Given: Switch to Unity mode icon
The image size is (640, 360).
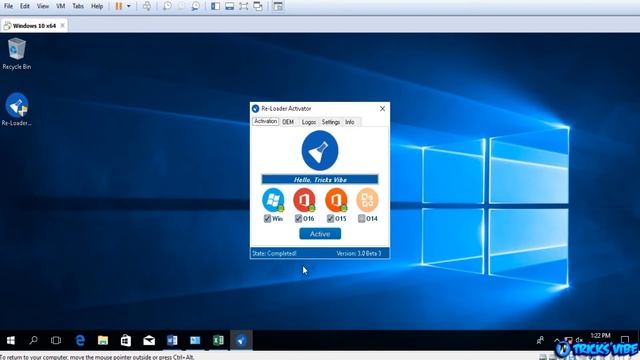Looking at the screenshot, I should coord(258,6).
